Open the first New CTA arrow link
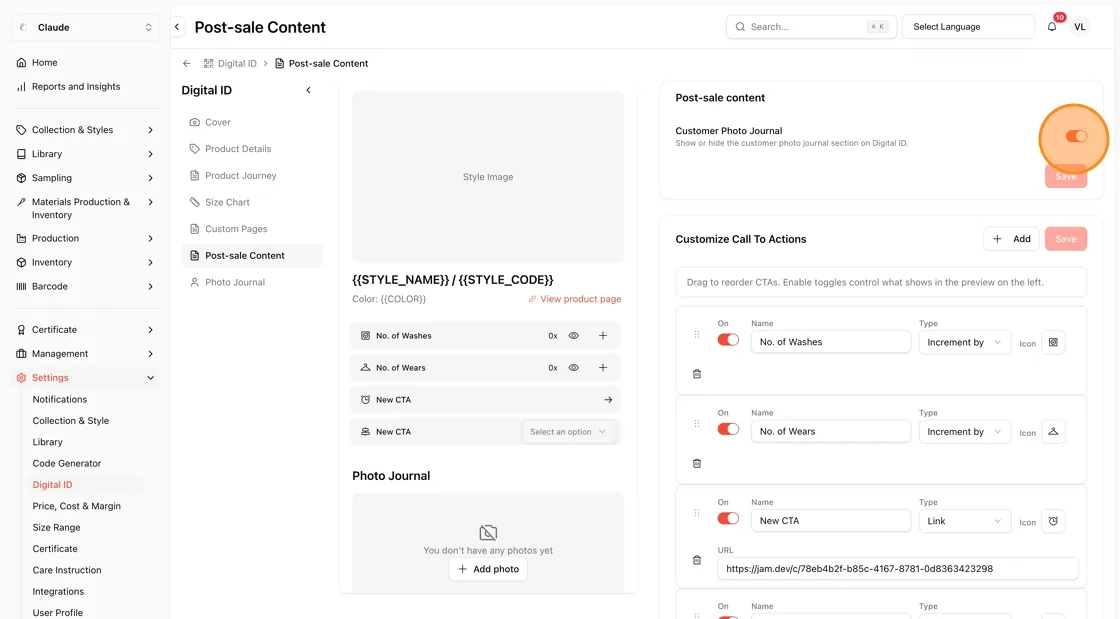The height and width of the screenshot is (619, 1120). tap(608, 400)
